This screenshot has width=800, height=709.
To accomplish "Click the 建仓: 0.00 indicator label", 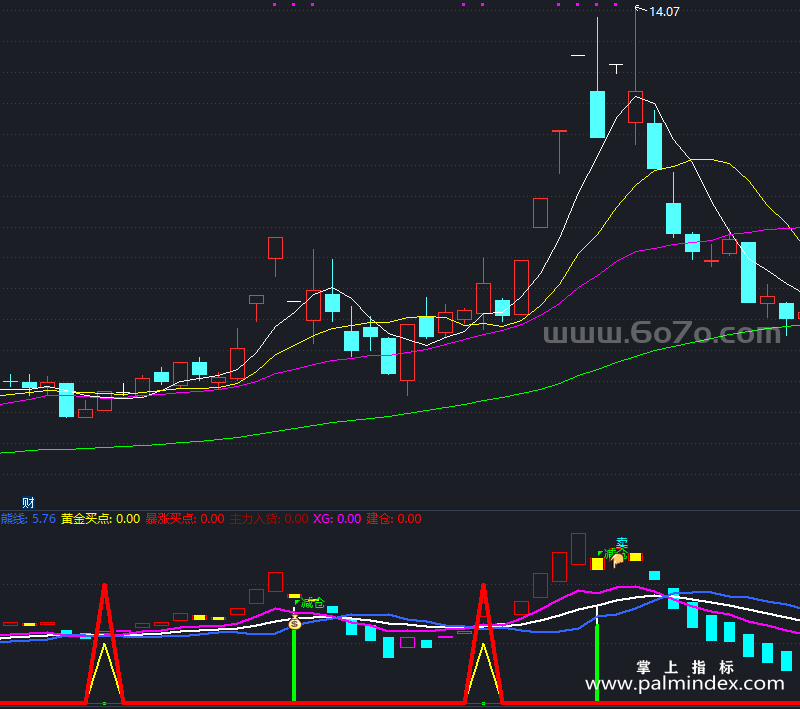I will coord(394,519).
